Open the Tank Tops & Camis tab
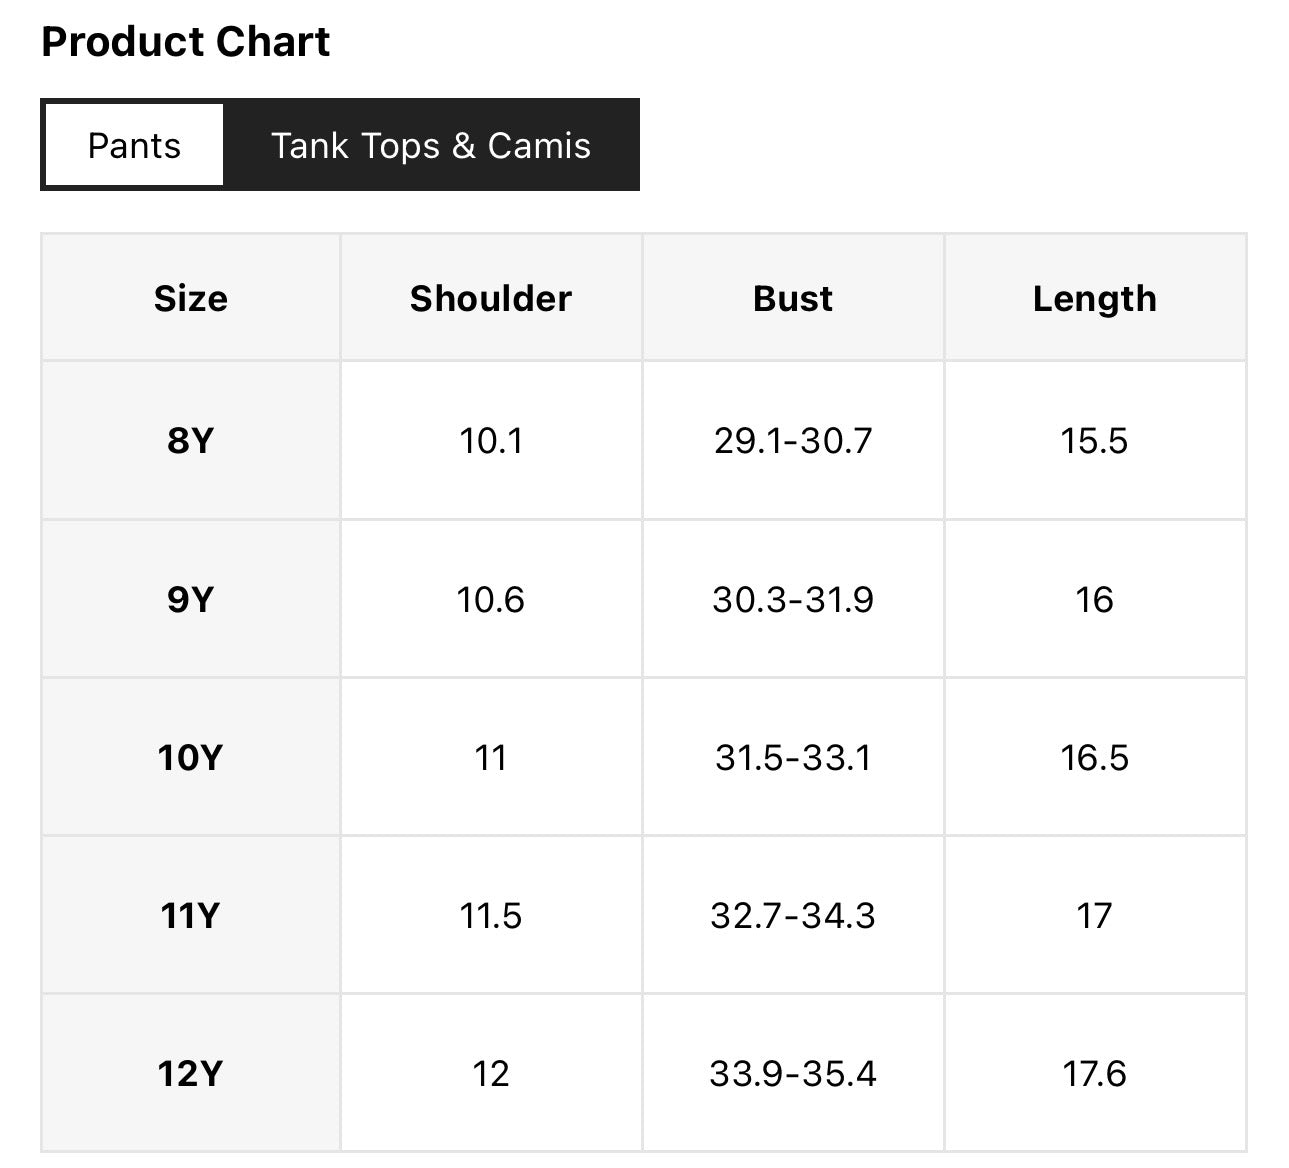The width and height of the screenshot is (1289, 1168). pos(431,145)
